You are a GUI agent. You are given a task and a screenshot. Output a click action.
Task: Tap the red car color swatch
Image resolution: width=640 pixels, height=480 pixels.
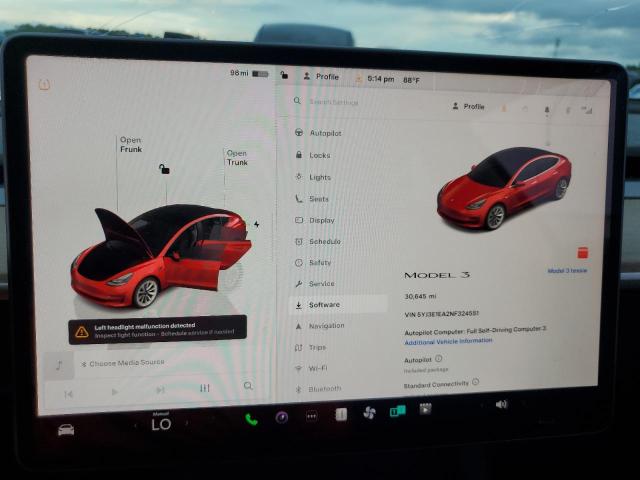pos(583,253)
